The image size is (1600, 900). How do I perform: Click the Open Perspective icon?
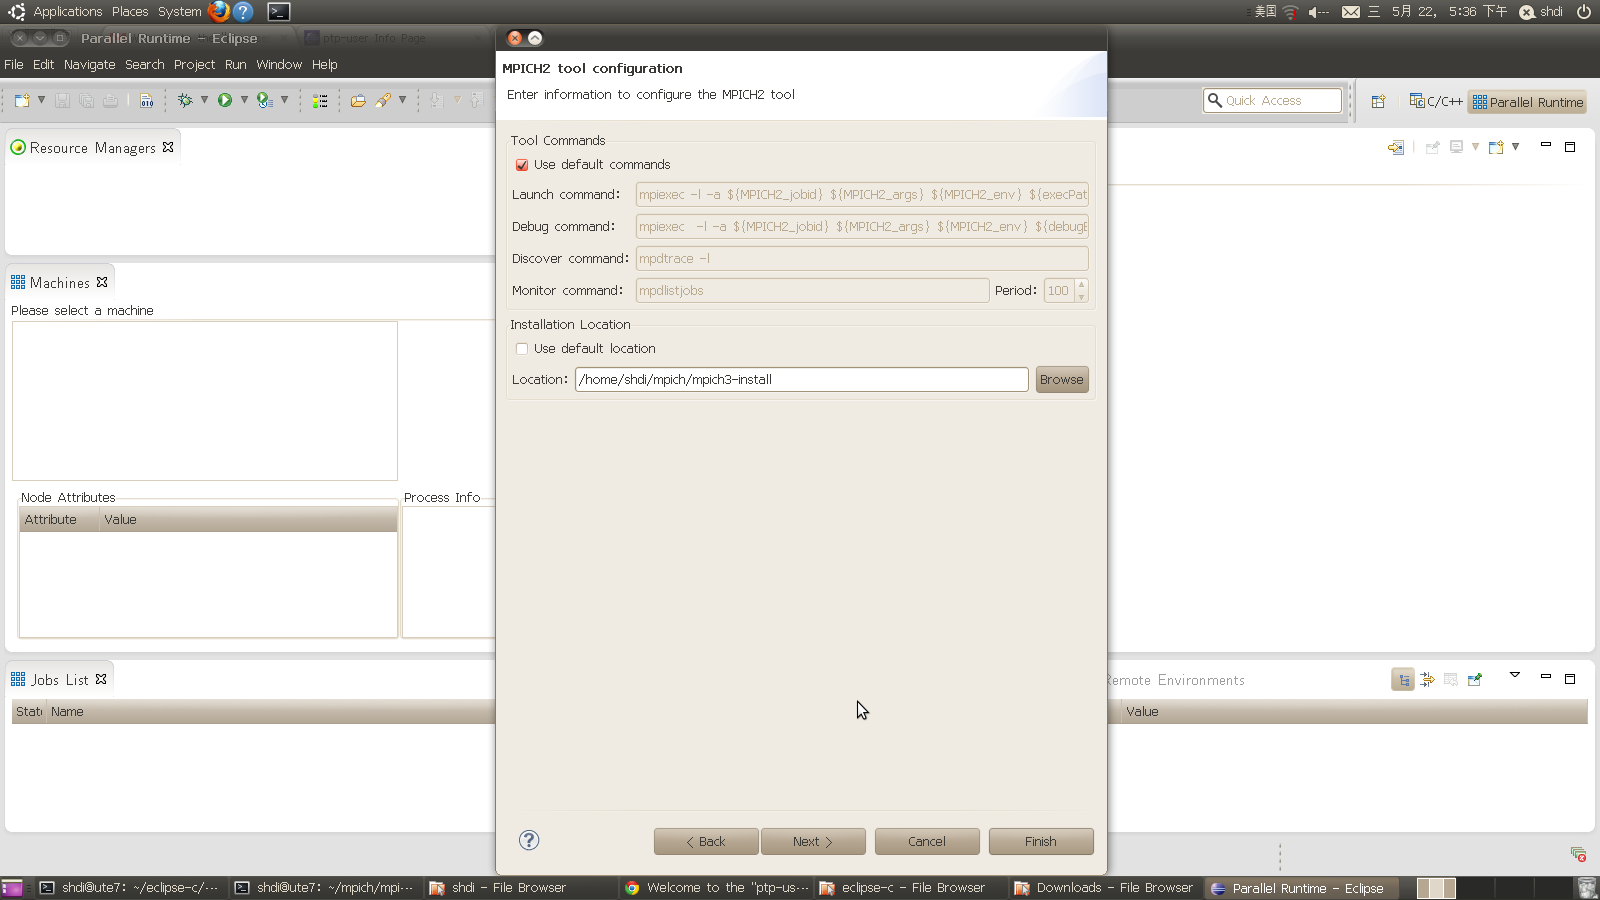pos(1378,101)
